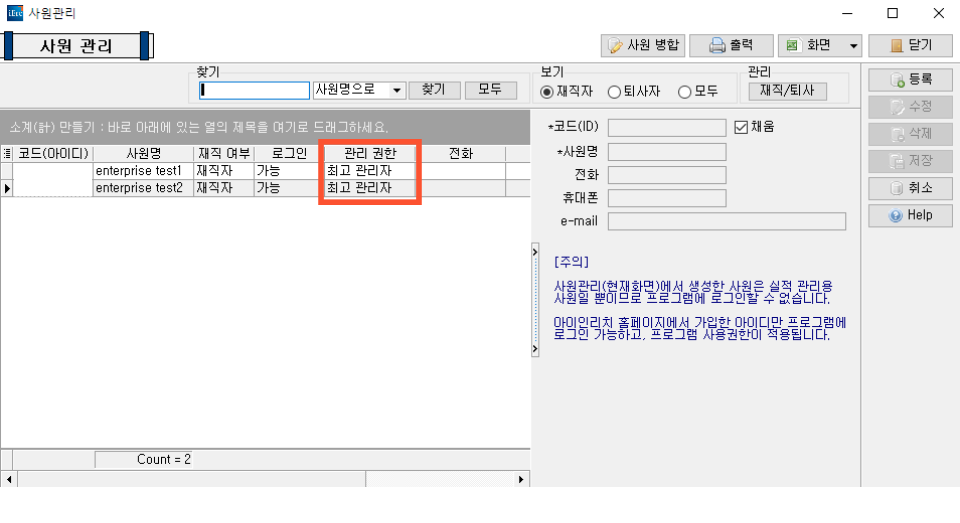Click the 화면 screen export button
Image resolution: width=960 pixels, height=523 pixels.
pos(808,45)
